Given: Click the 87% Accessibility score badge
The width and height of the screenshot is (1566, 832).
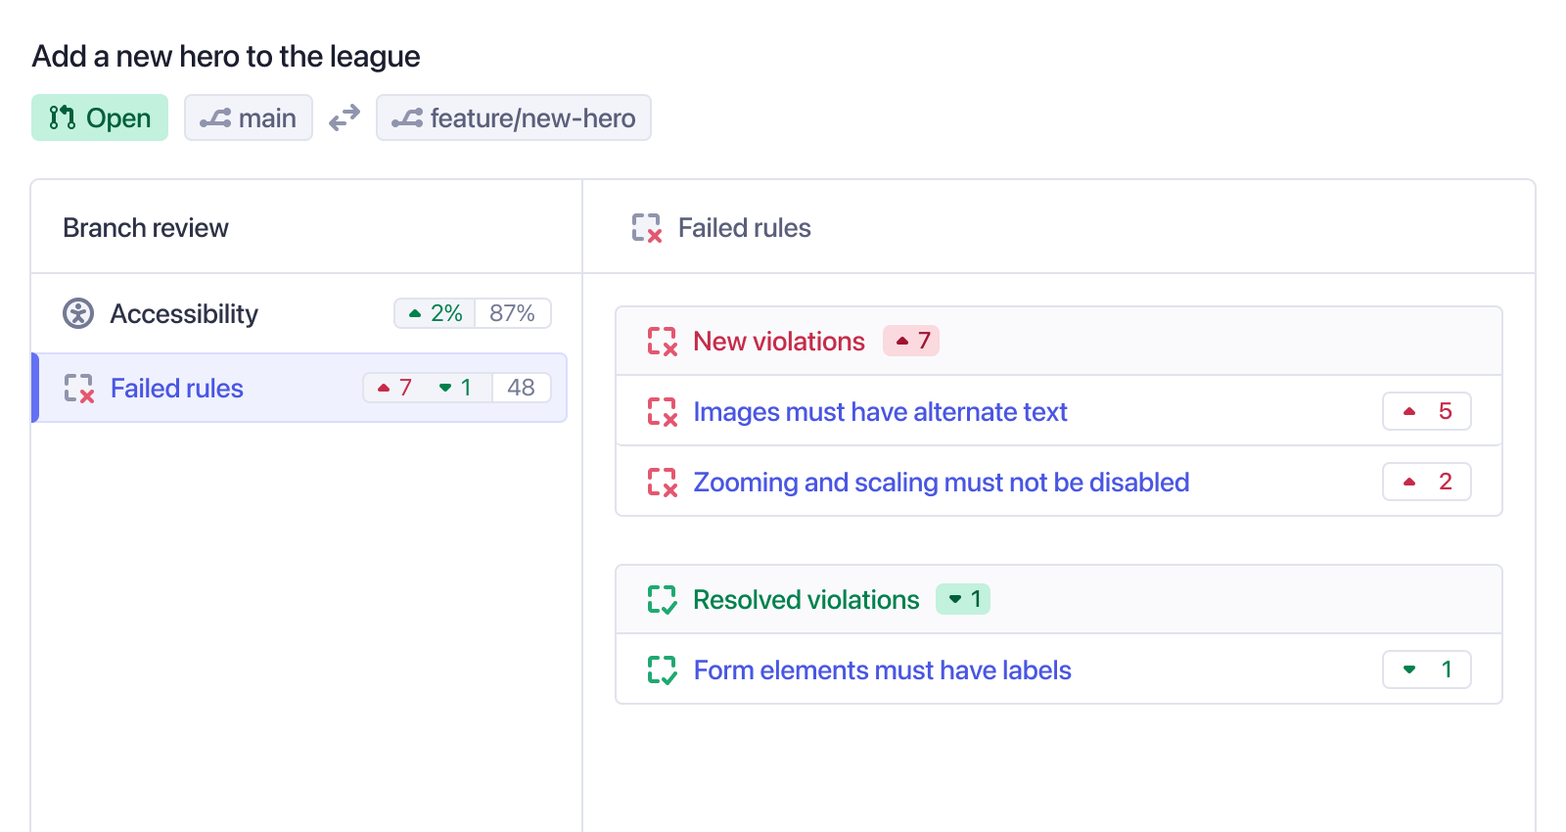Looking at the screenshot, I should [513, 313].
